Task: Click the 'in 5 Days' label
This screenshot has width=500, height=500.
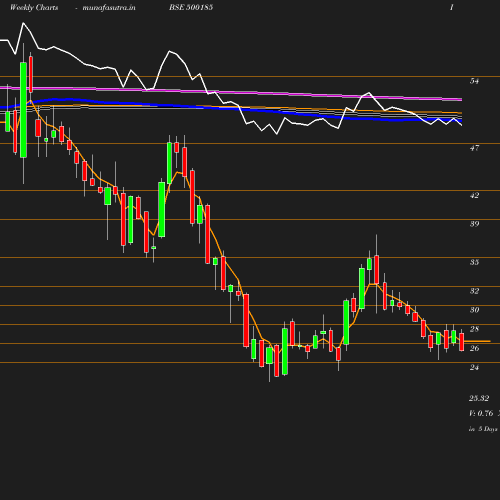Action: click(x=483, y=429)
